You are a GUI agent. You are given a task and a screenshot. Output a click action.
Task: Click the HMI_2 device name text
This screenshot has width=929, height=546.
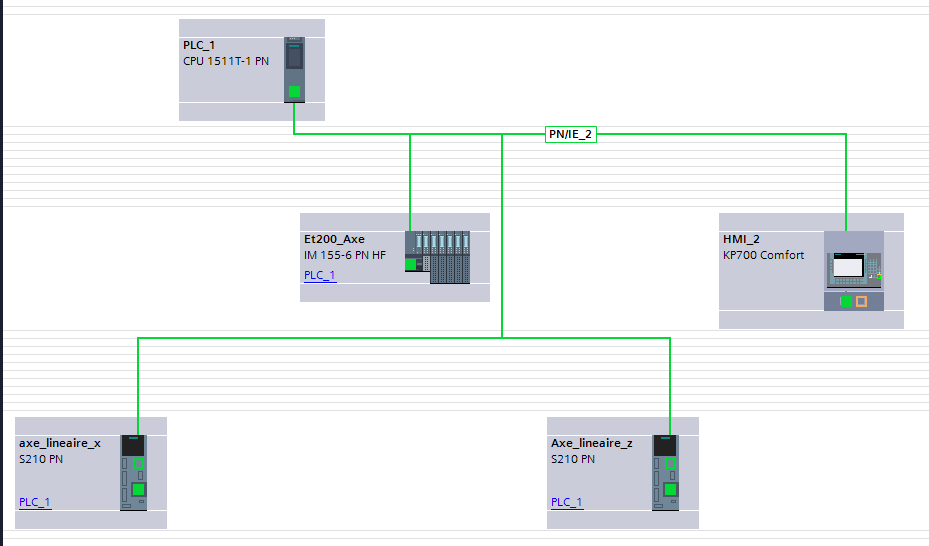point(741,240)
